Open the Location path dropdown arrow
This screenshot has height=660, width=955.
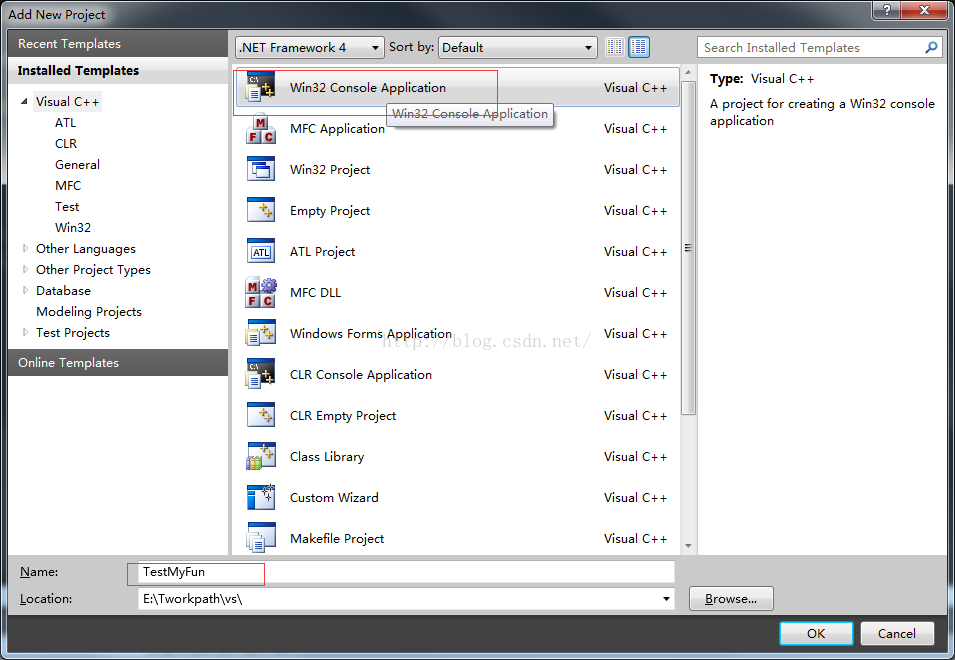(666, 599)
